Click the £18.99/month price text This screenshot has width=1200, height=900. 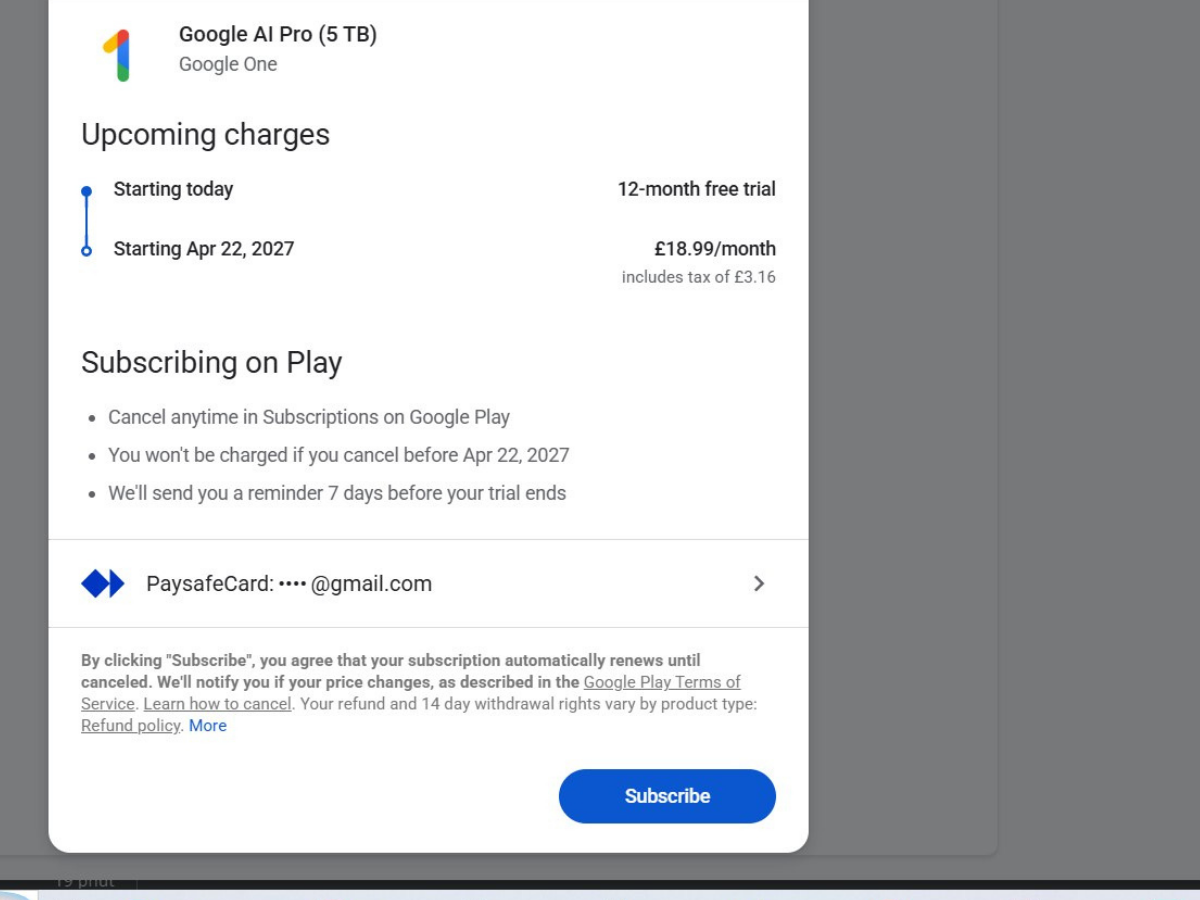715,249
